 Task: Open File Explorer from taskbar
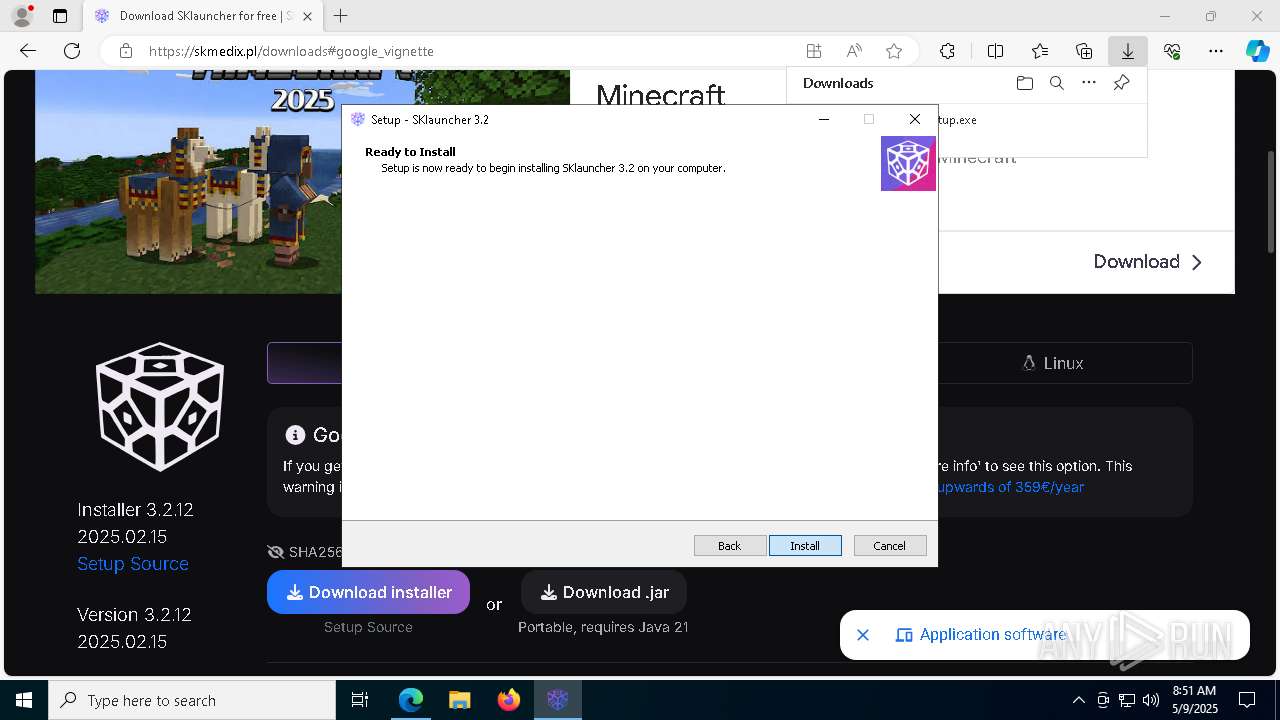point(460,700)
